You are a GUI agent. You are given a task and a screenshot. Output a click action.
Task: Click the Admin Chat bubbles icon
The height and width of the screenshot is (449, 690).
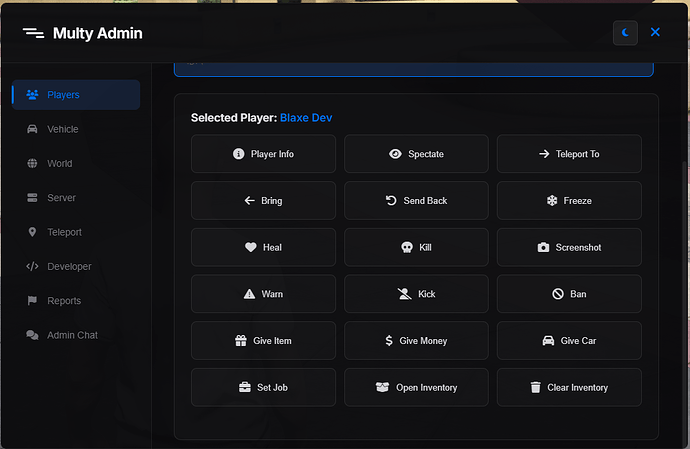[x=32, y=335]
